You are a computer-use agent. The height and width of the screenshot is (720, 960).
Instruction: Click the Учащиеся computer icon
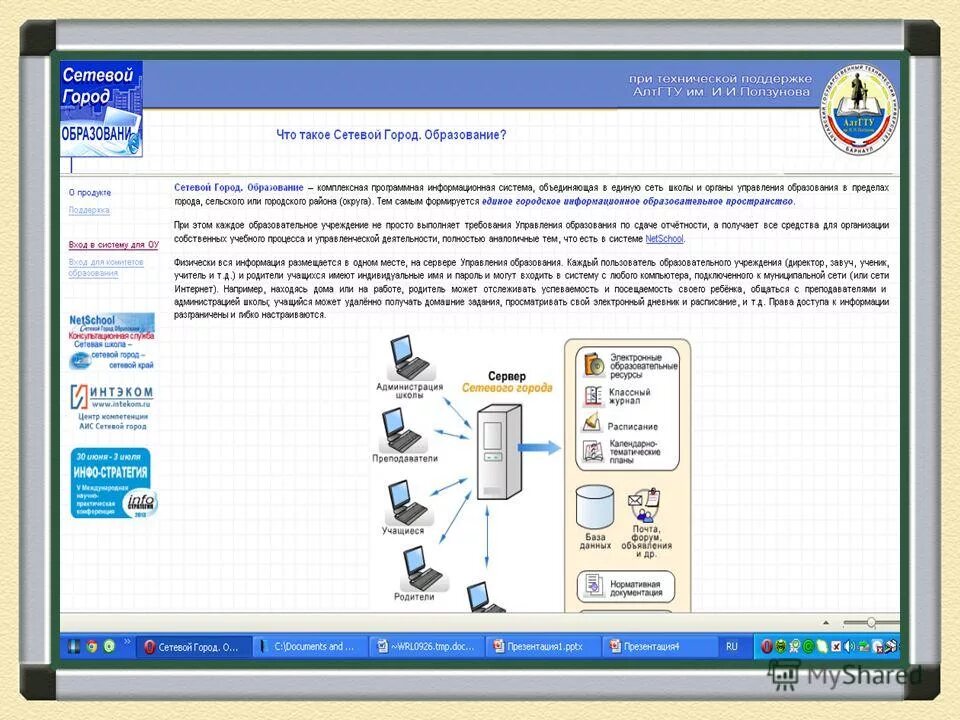pos(407,502)
